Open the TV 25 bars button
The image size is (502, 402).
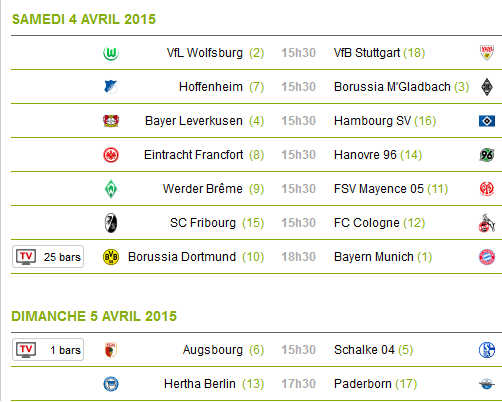point(48,257)
